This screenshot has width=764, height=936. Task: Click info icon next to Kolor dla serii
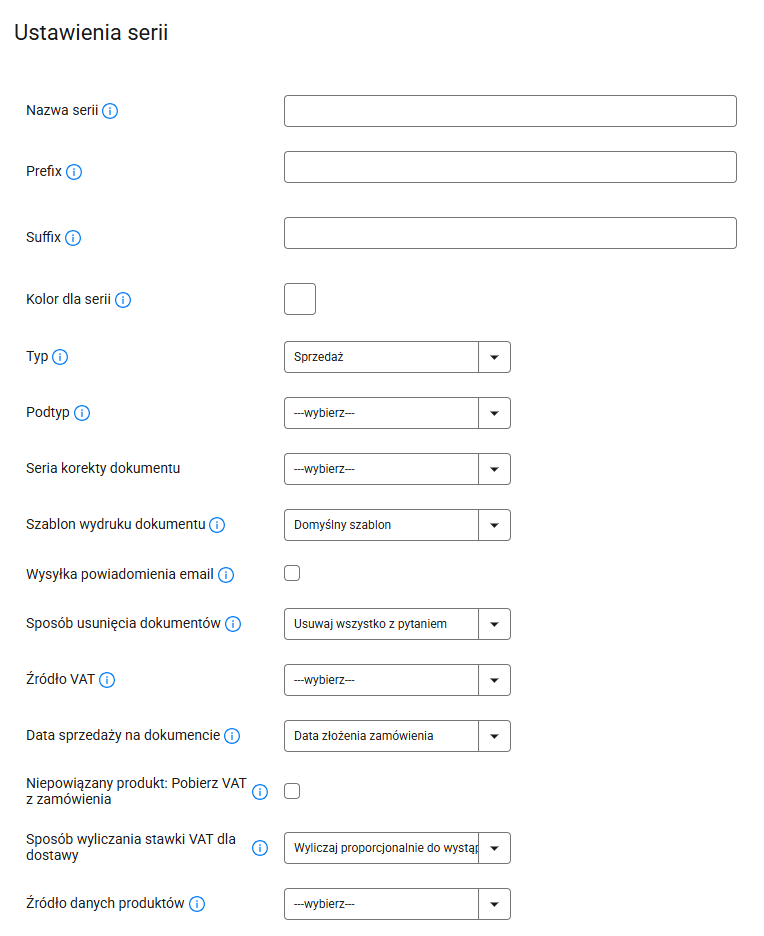pyautogui.click(x=123, y=299)
